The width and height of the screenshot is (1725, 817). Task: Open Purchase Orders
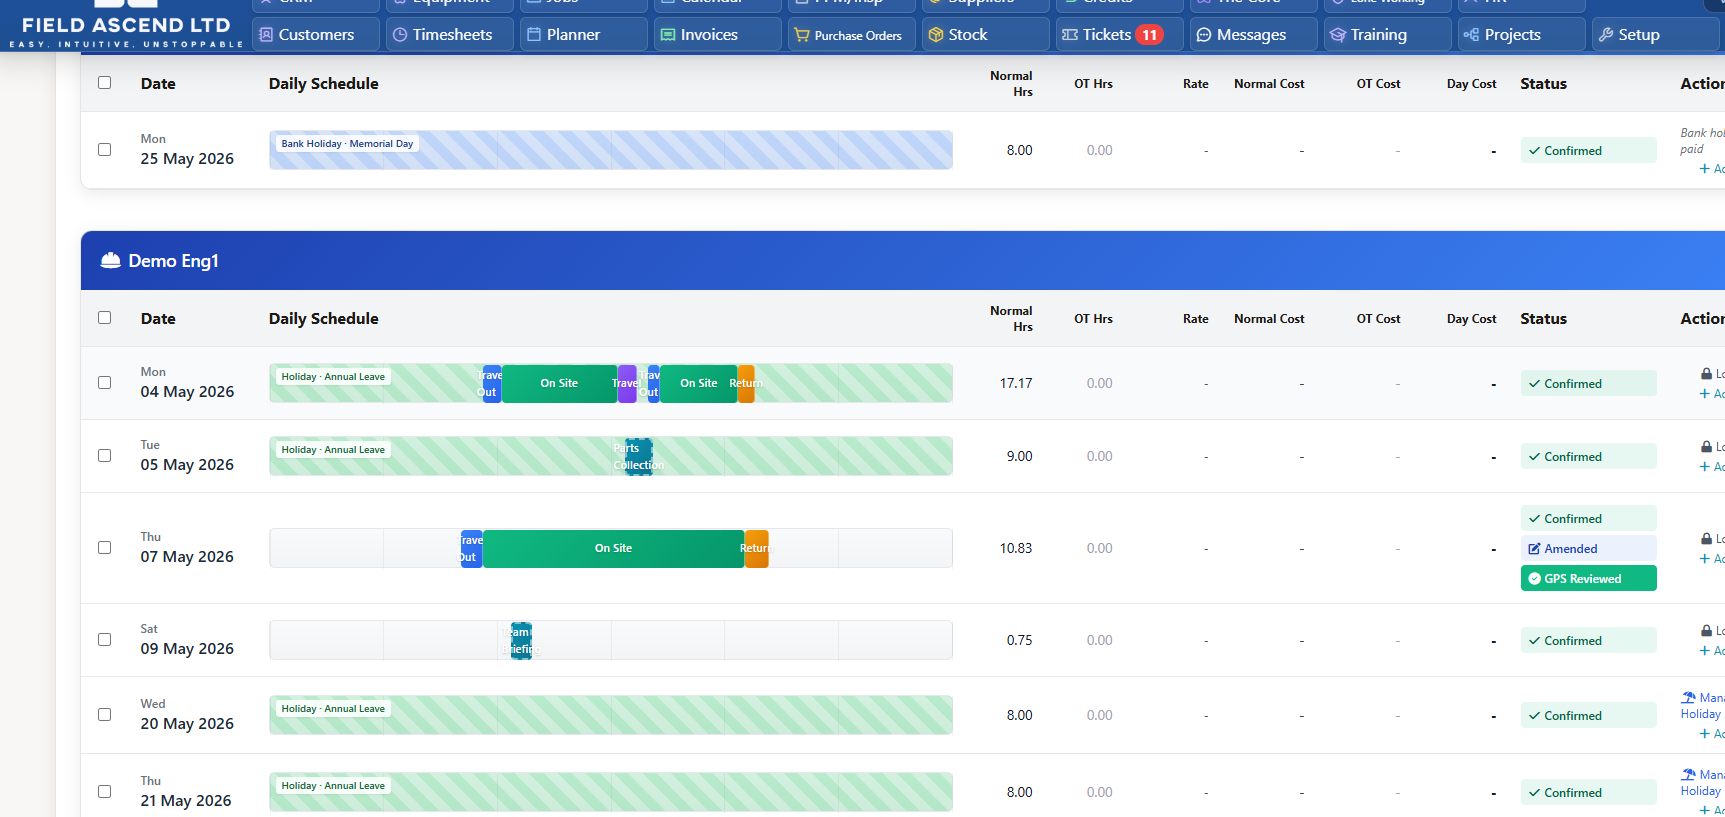tap(852, 34)
